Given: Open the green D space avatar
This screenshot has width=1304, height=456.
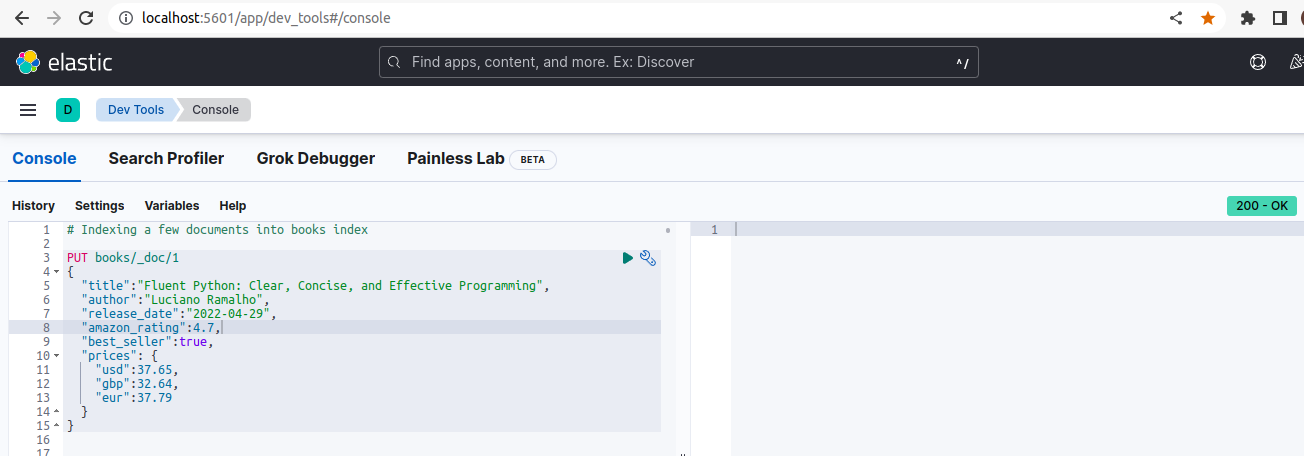Looking at the screenshot, I should click(68, 110).
